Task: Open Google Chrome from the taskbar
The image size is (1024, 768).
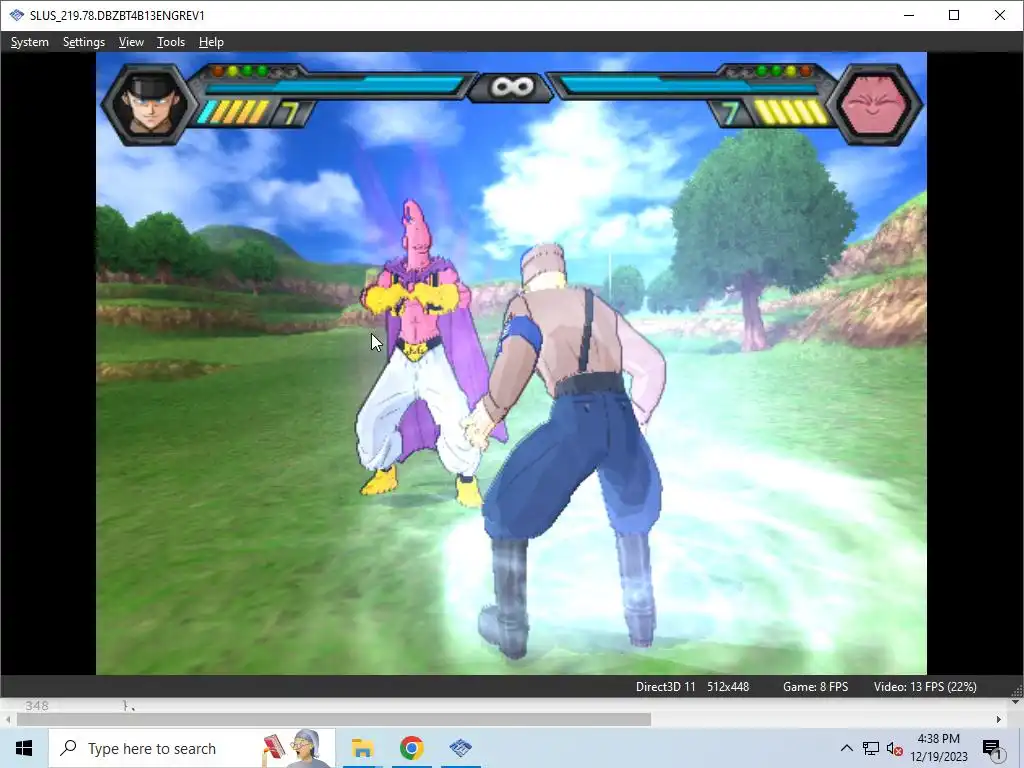Action: [x=411, y=748]
